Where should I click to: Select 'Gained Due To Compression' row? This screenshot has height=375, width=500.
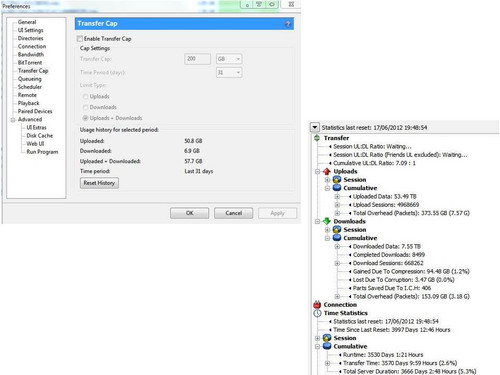click(x=411, y=271)
